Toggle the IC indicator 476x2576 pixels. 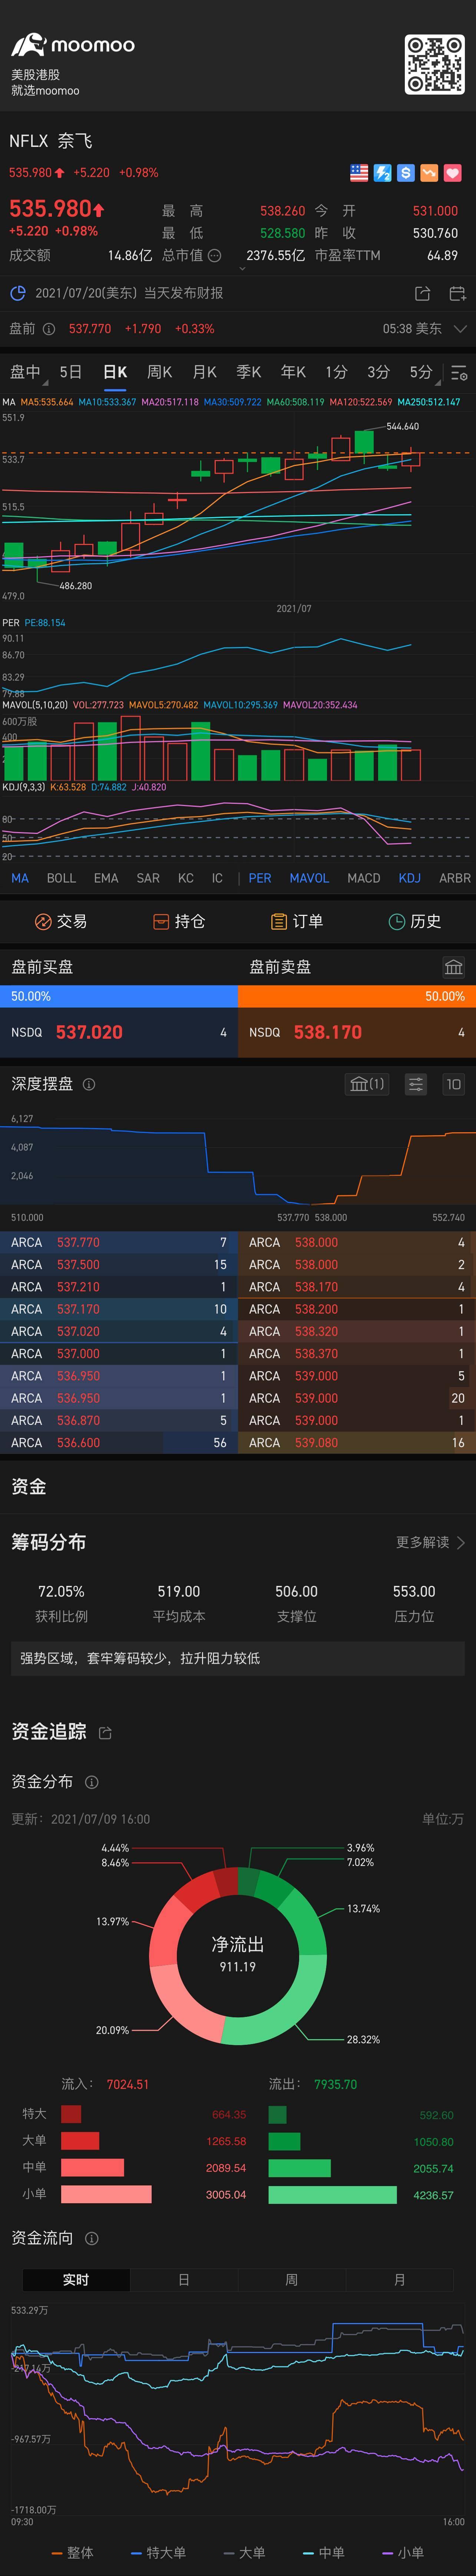(217, 878)
